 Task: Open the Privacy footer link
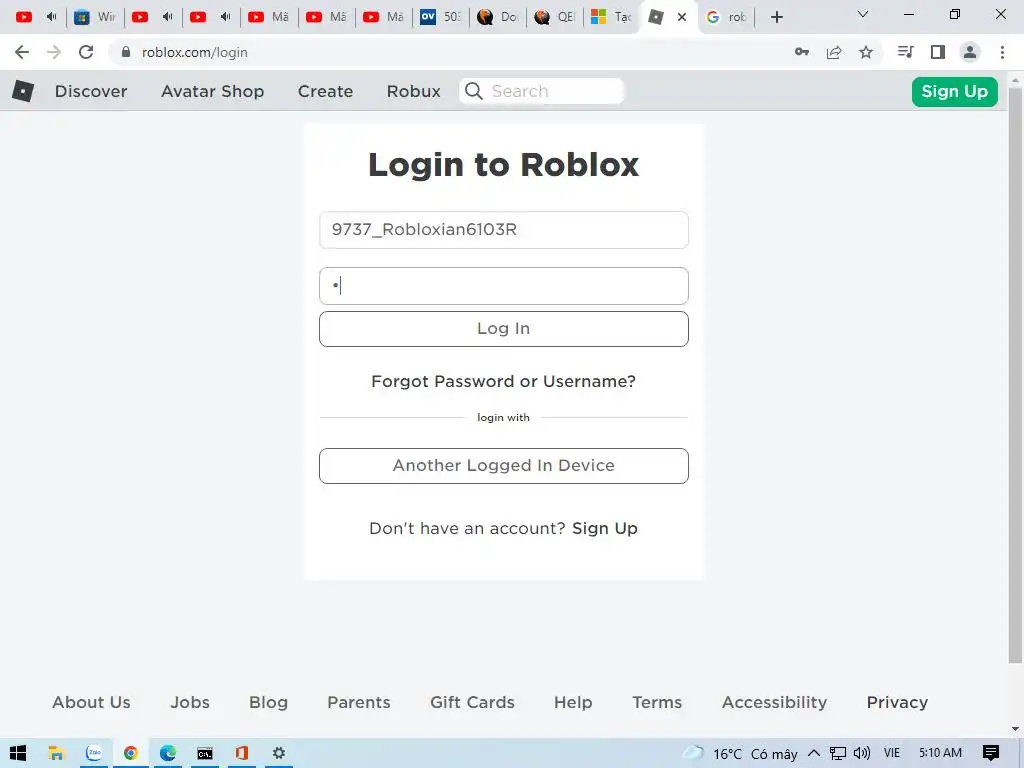[x=897, y=702]
